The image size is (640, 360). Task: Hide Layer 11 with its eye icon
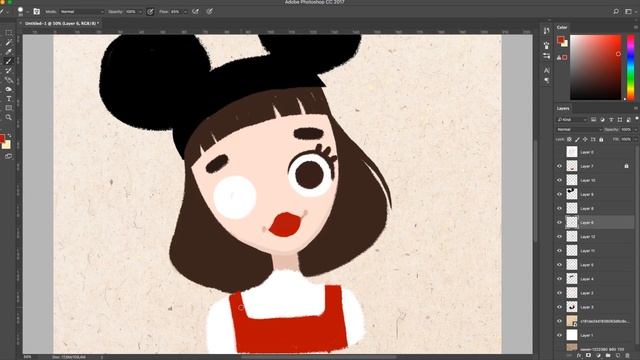point(559,251)
